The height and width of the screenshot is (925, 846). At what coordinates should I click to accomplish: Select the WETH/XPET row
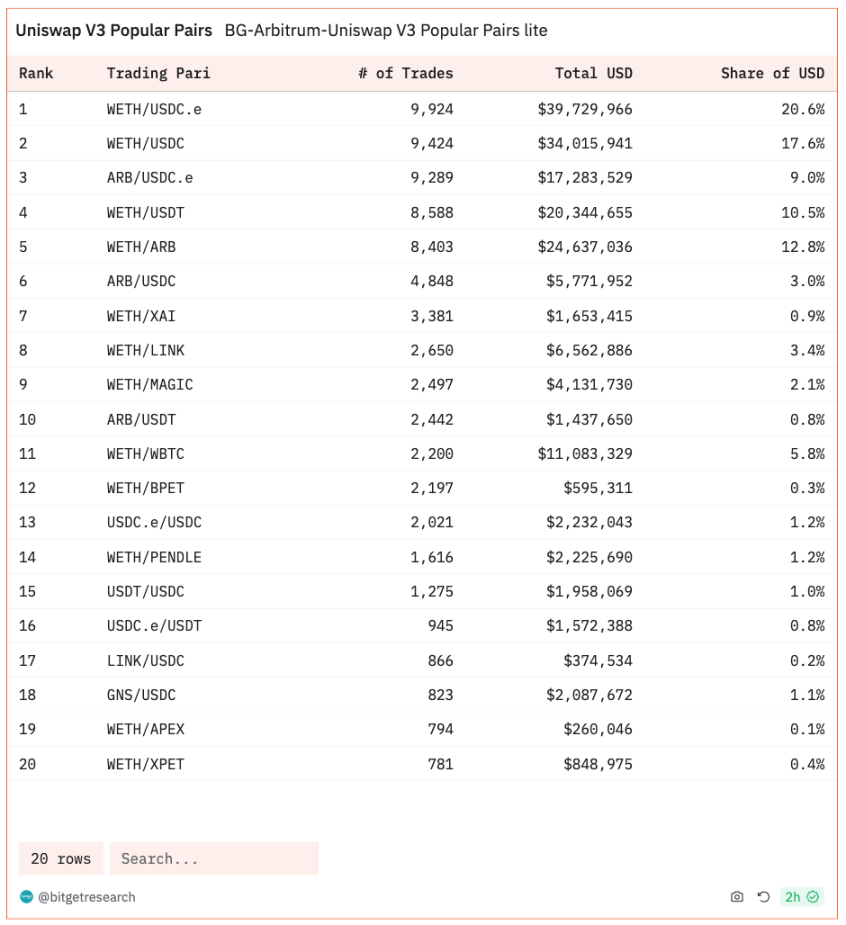(422, 764)
